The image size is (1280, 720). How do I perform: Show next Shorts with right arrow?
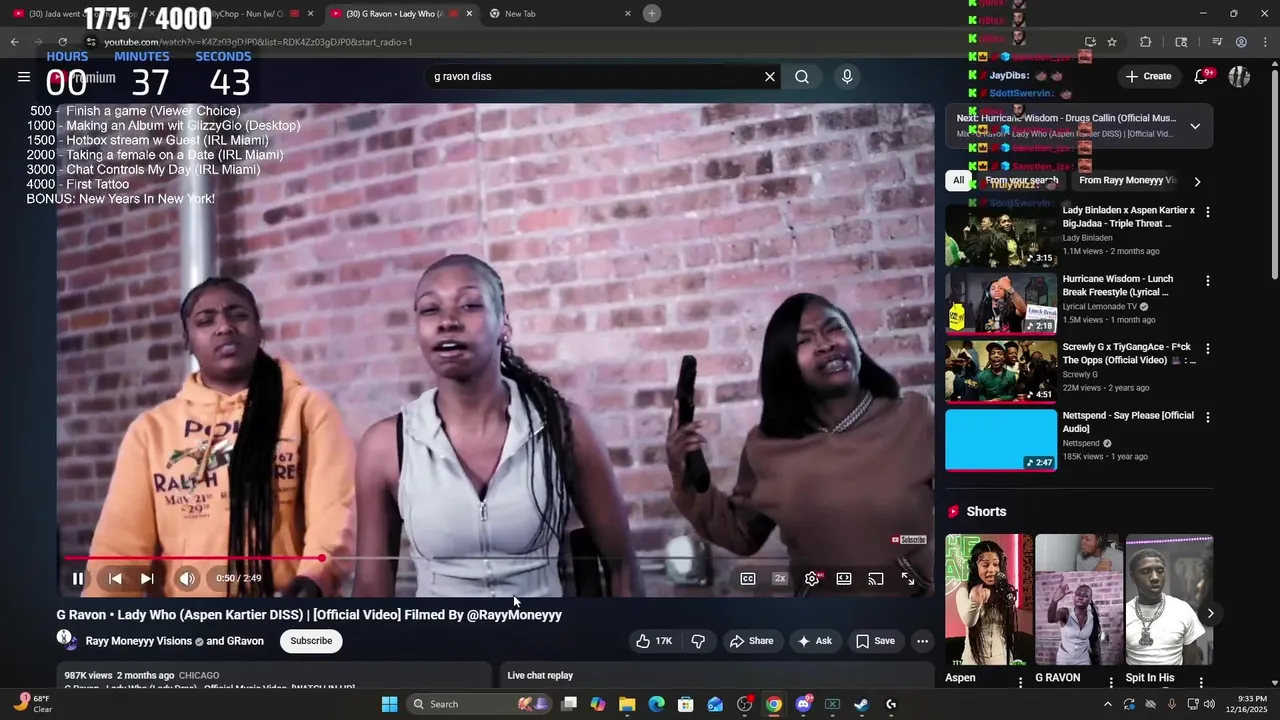[1210, 613]
